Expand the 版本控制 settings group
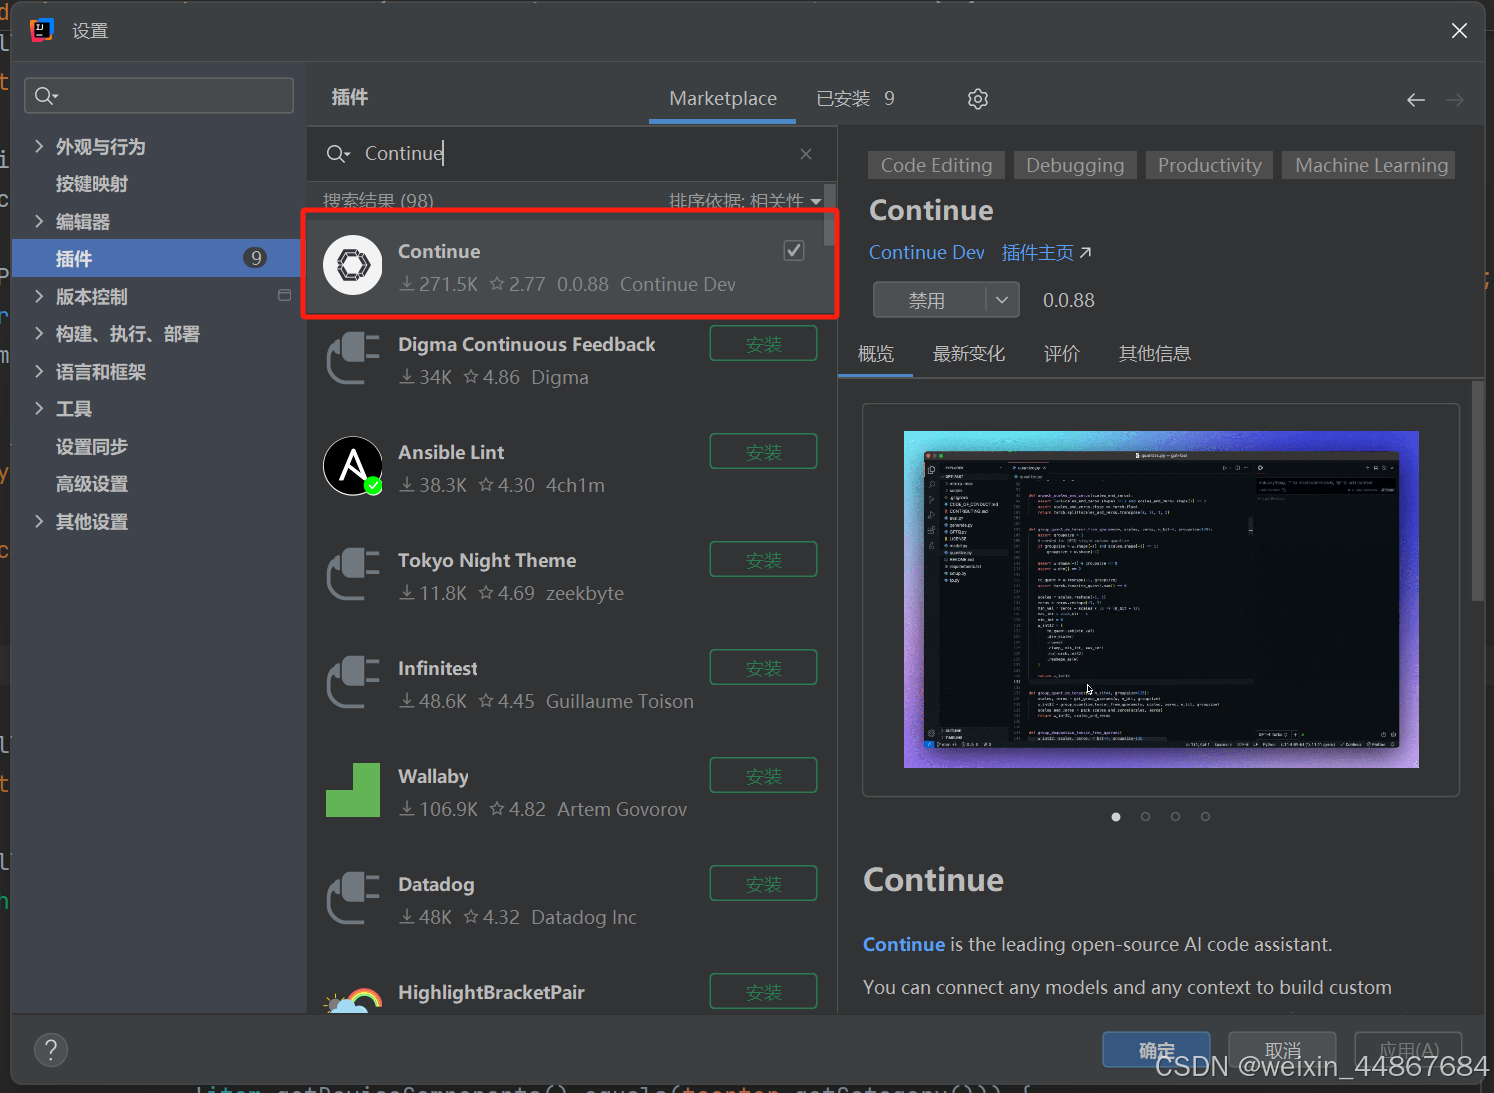1494x1093 pixels. click(39, 297)
